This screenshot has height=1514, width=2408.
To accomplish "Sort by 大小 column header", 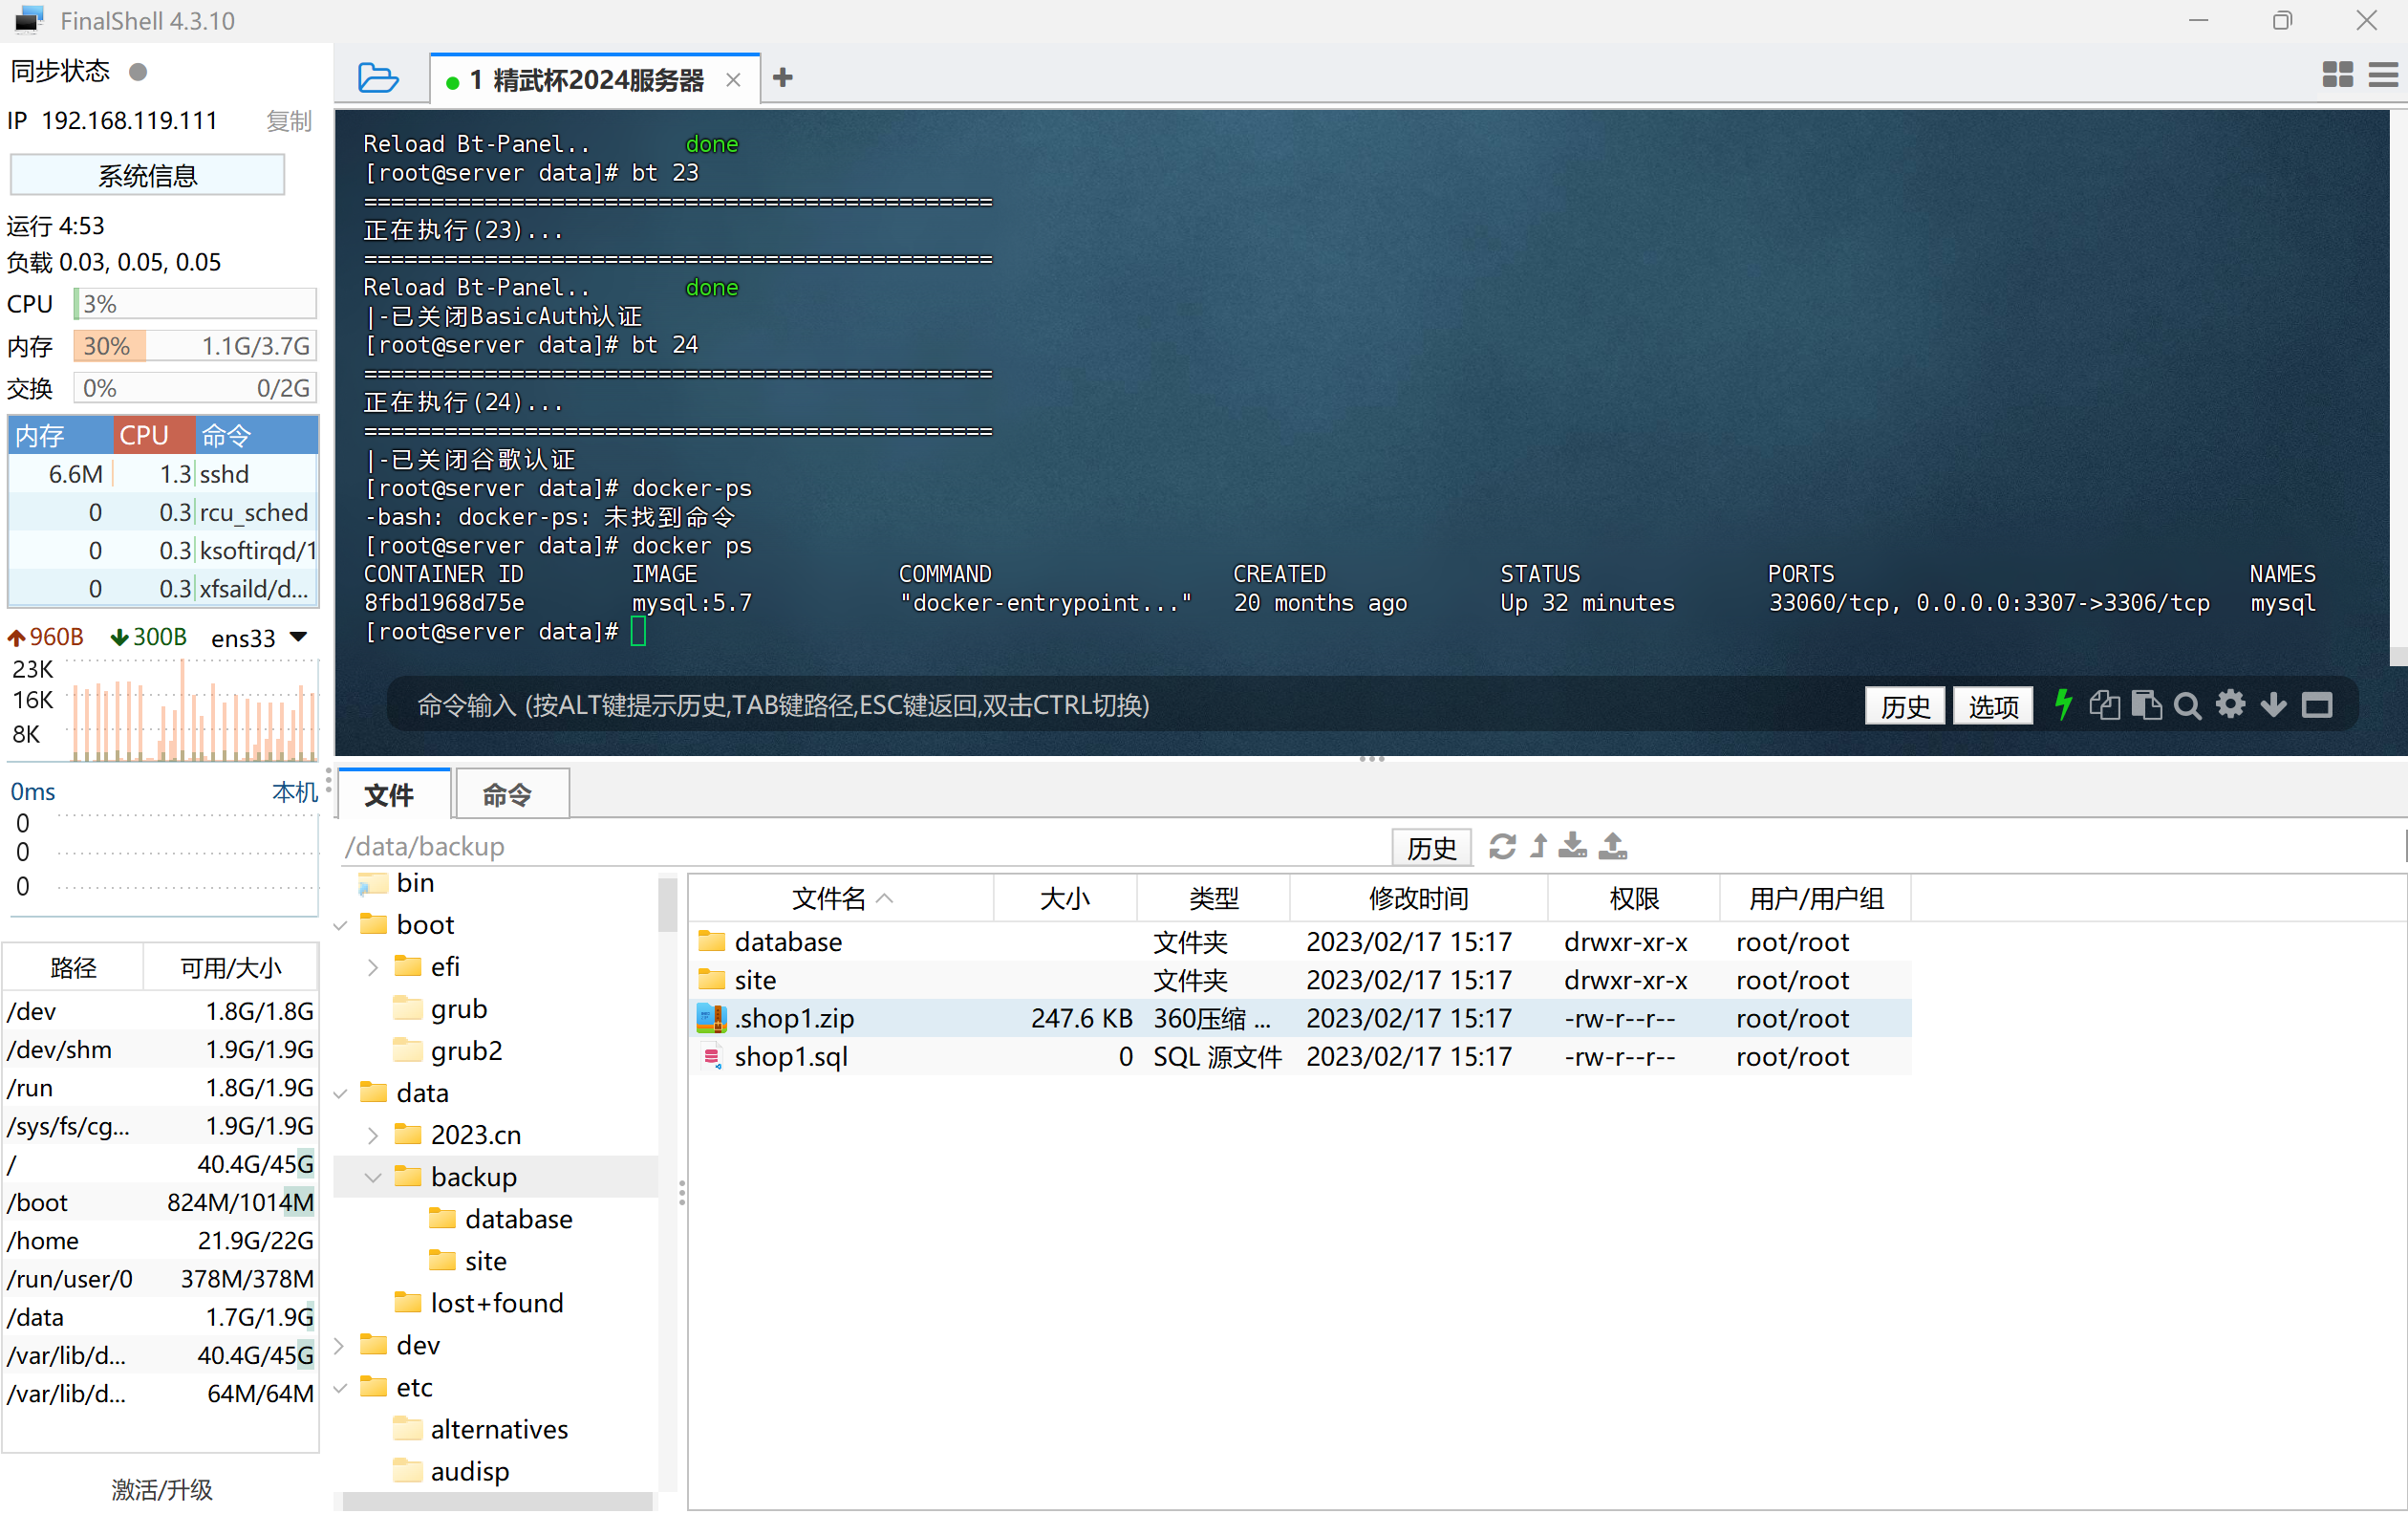I will point(1065,898).
